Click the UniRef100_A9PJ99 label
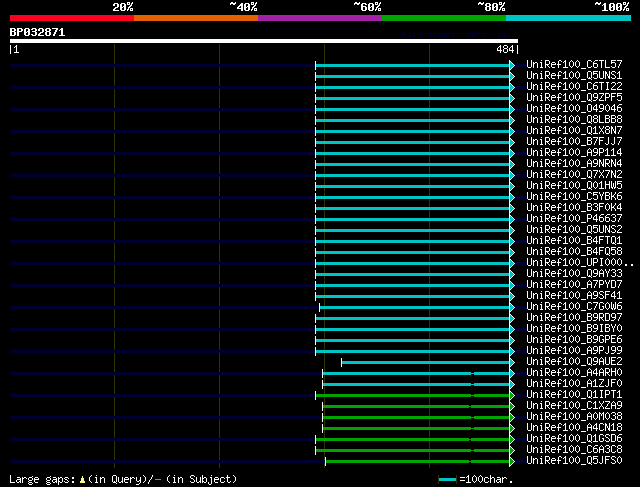Image resolution: width=640 pixels, height=487 pixels. coord(574,351)
